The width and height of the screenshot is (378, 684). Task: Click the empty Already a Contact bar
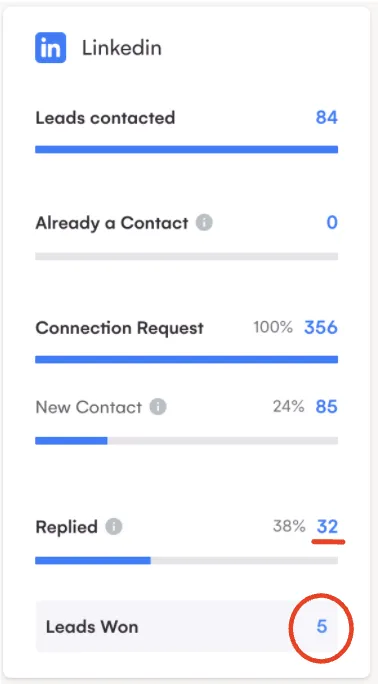[x=187, y=256]
